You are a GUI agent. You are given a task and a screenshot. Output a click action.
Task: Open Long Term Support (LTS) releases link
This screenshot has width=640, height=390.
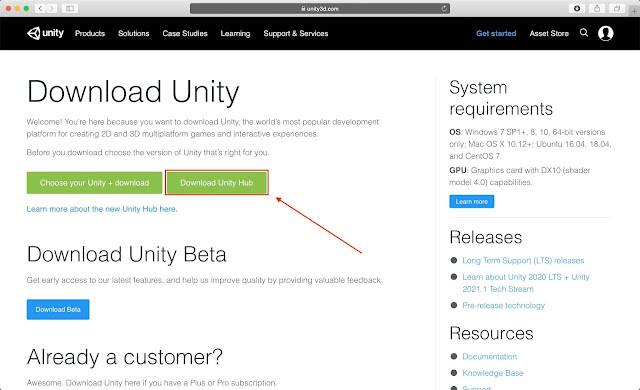(523, 260)
